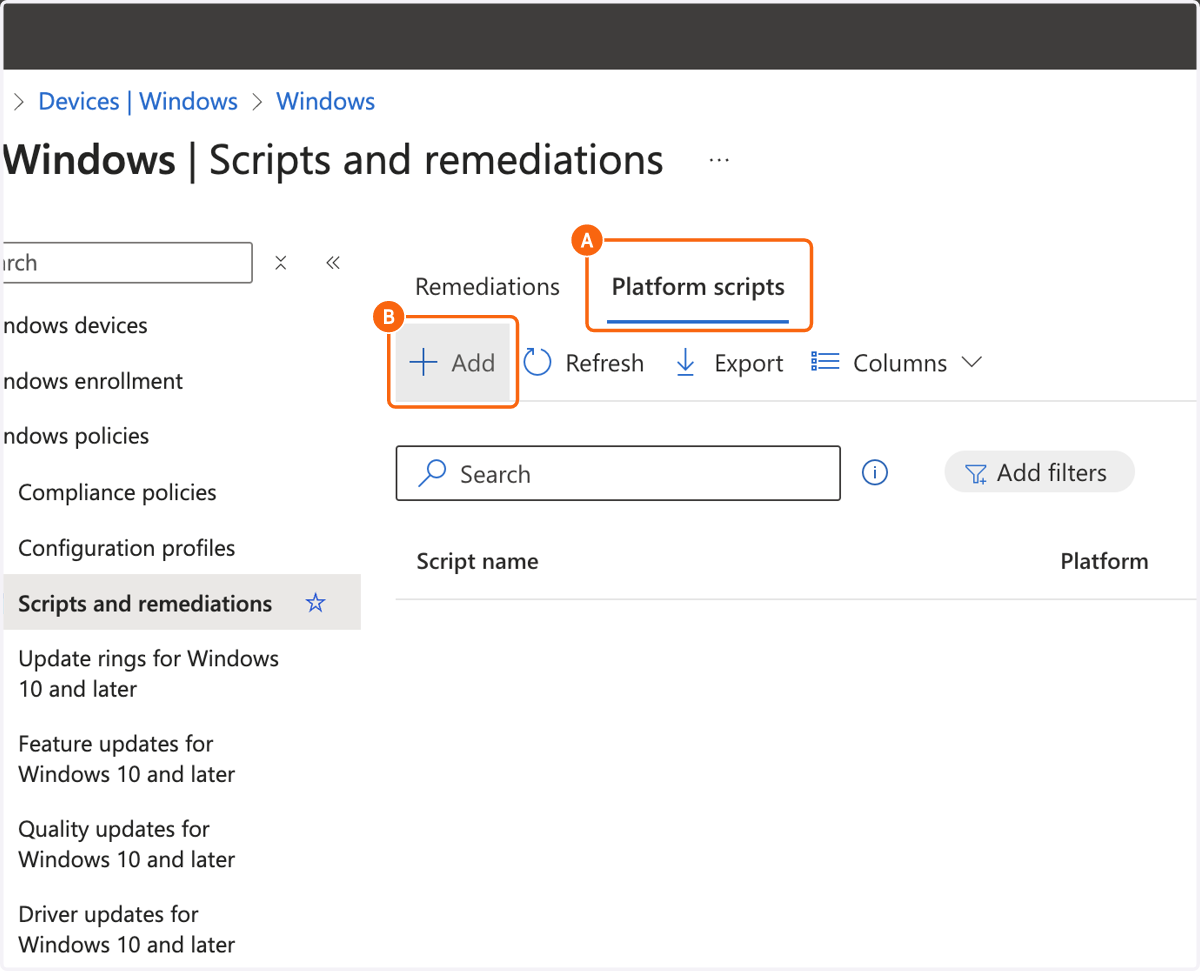The width and height of the screenshot is (1200, 971).
Task: Open Configuration profiles in sidebar
Action: (x=127, y=548)
